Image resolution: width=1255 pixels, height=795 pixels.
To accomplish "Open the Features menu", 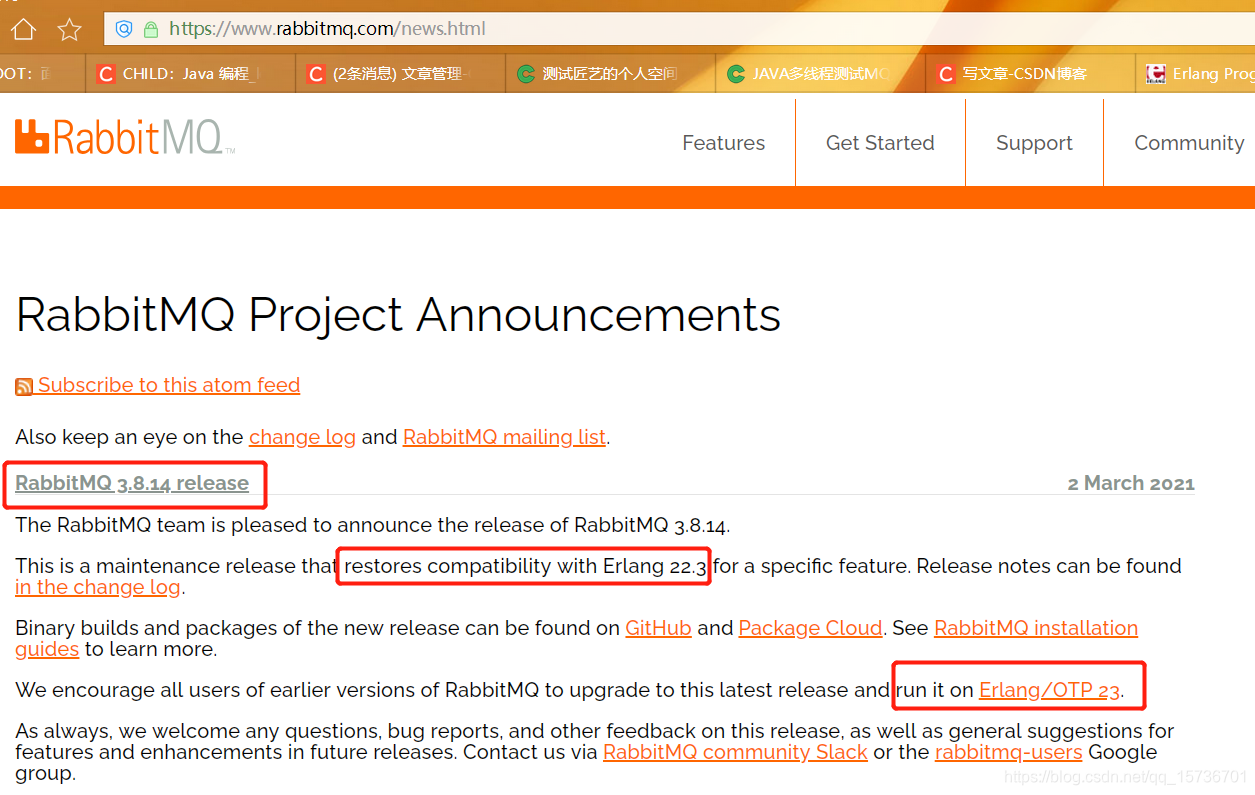I will point(723,143).
